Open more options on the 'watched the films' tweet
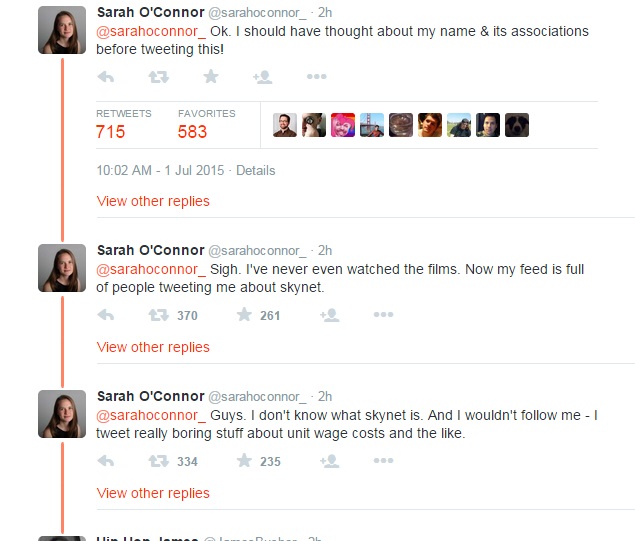The image size is (635, 541). (x=383, y=315)
